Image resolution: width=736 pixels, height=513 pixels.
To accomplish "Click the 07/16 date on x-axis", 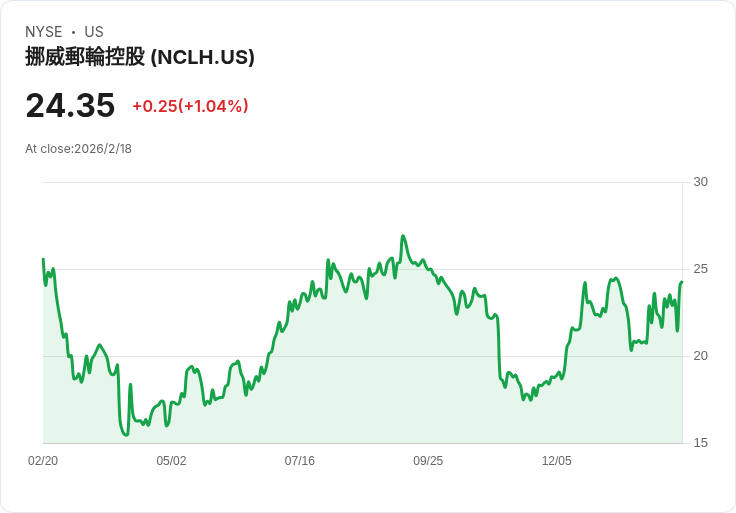I will click(300, 461).
